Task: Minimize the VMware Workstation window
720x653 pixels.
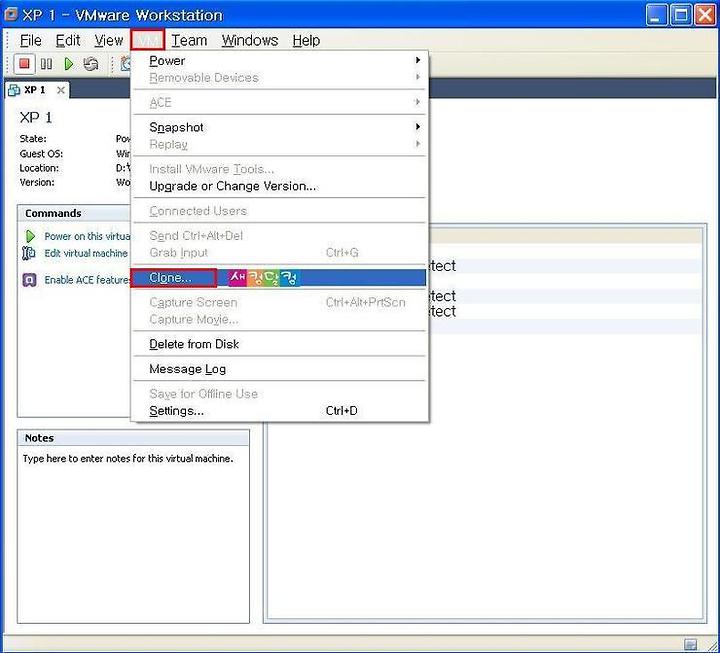Action: coord(657,15)
